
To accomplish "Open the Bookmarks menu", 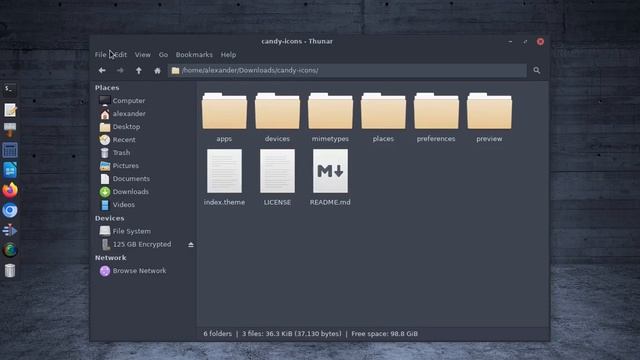I will pyautogui.click(x=194, y=55).
